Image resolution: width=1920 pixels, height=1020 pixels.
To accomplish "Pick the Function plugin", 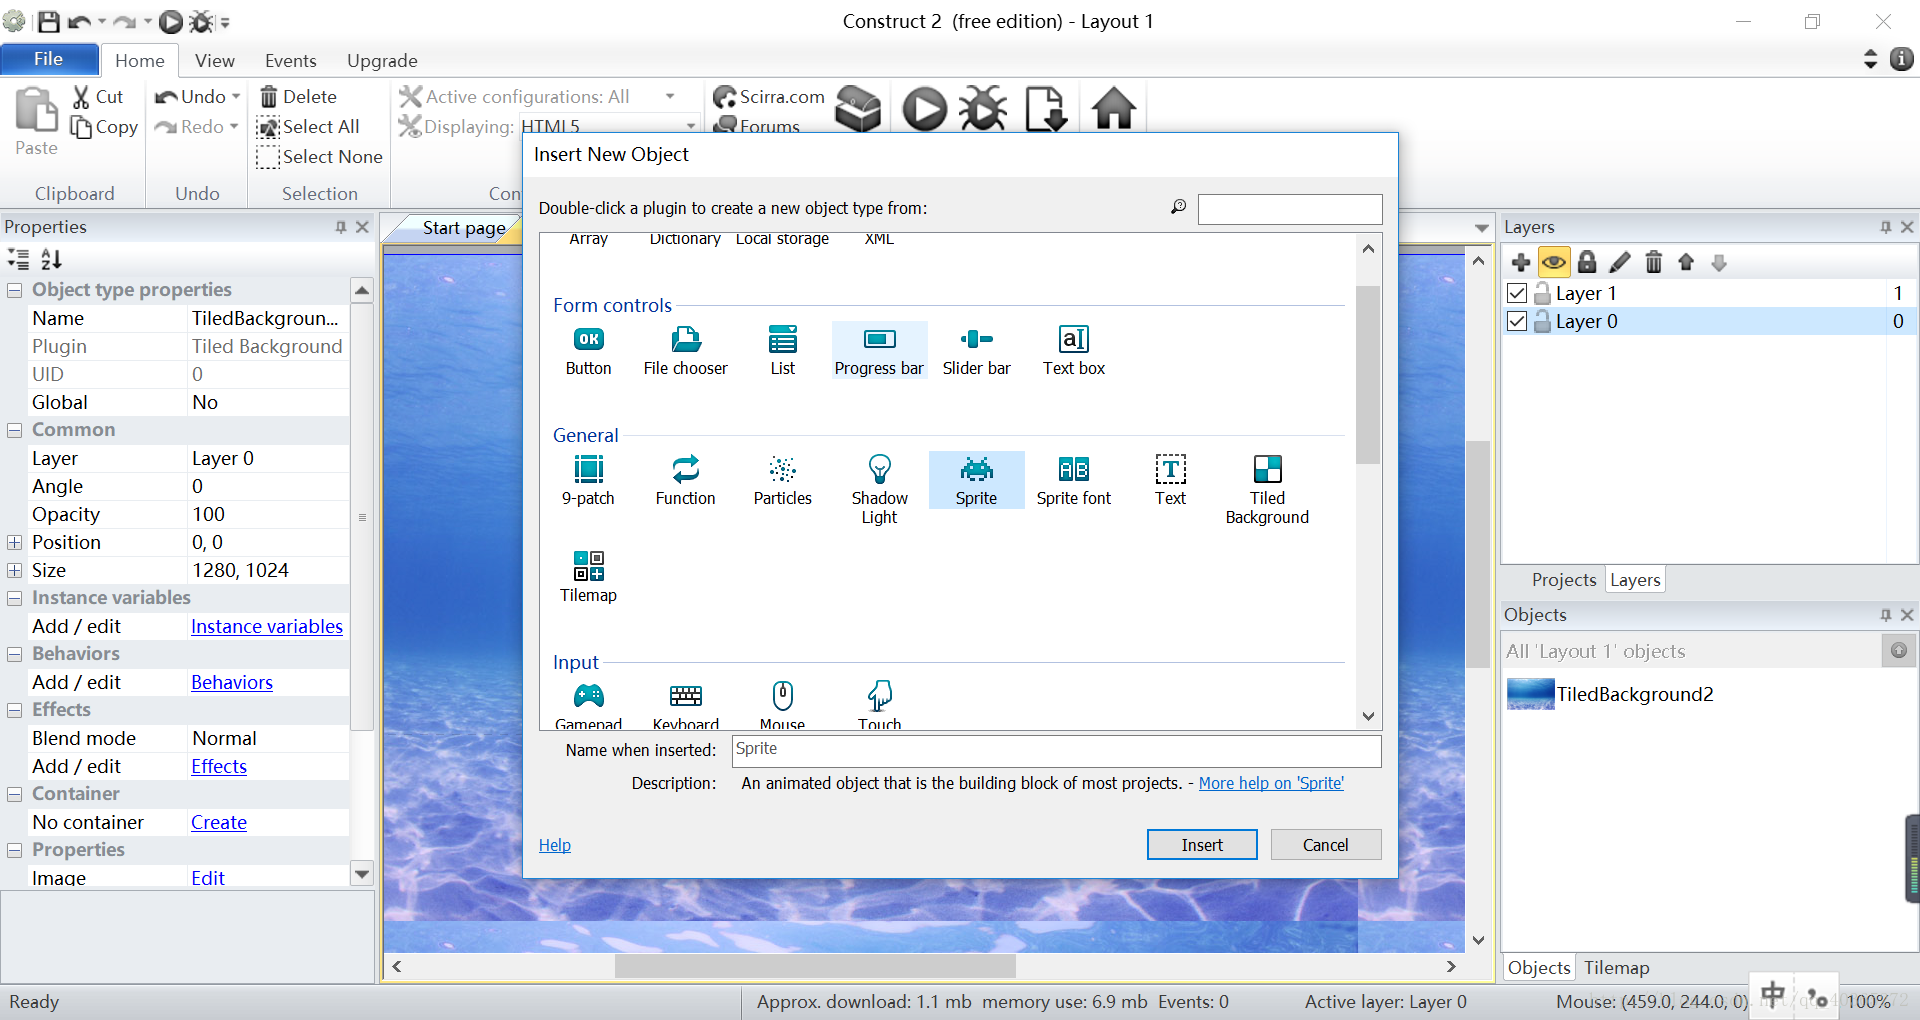I will pos(685,480).
